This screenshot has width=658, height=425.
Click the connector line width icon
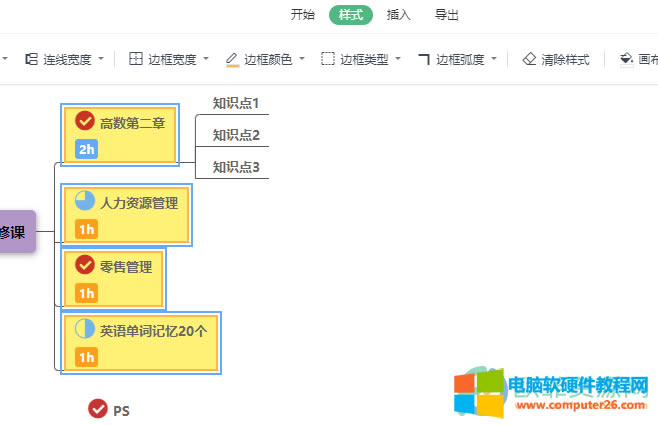click(x=31, y=60)
